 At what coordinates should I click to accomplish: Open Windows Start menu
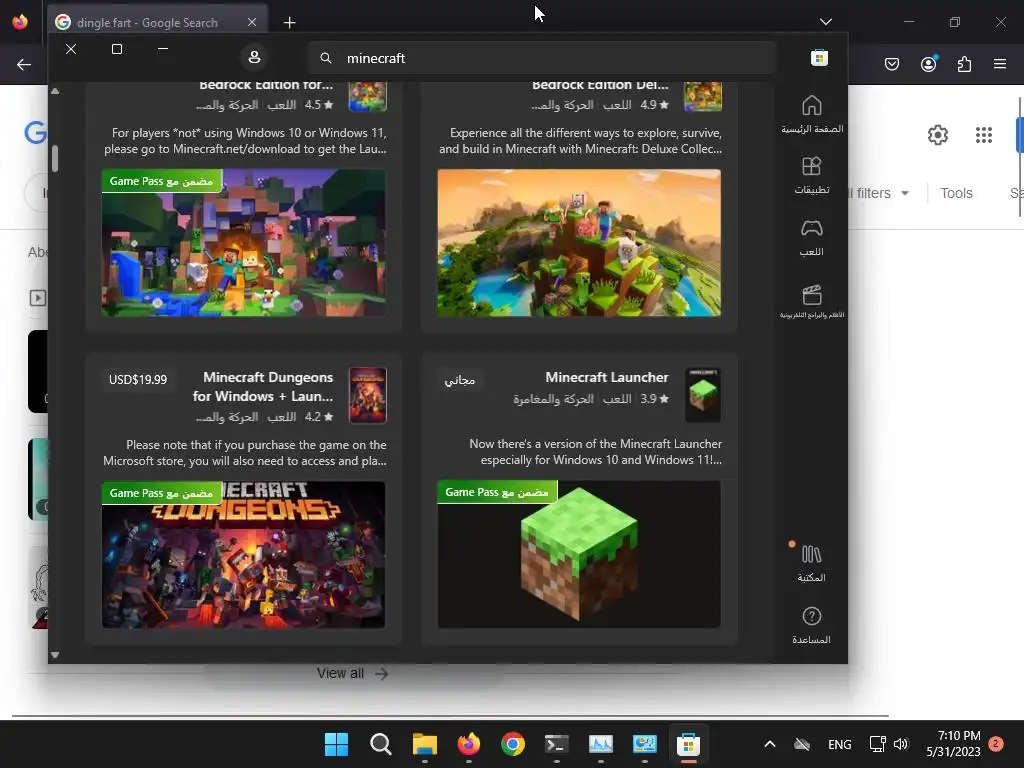tap(336, 744)
